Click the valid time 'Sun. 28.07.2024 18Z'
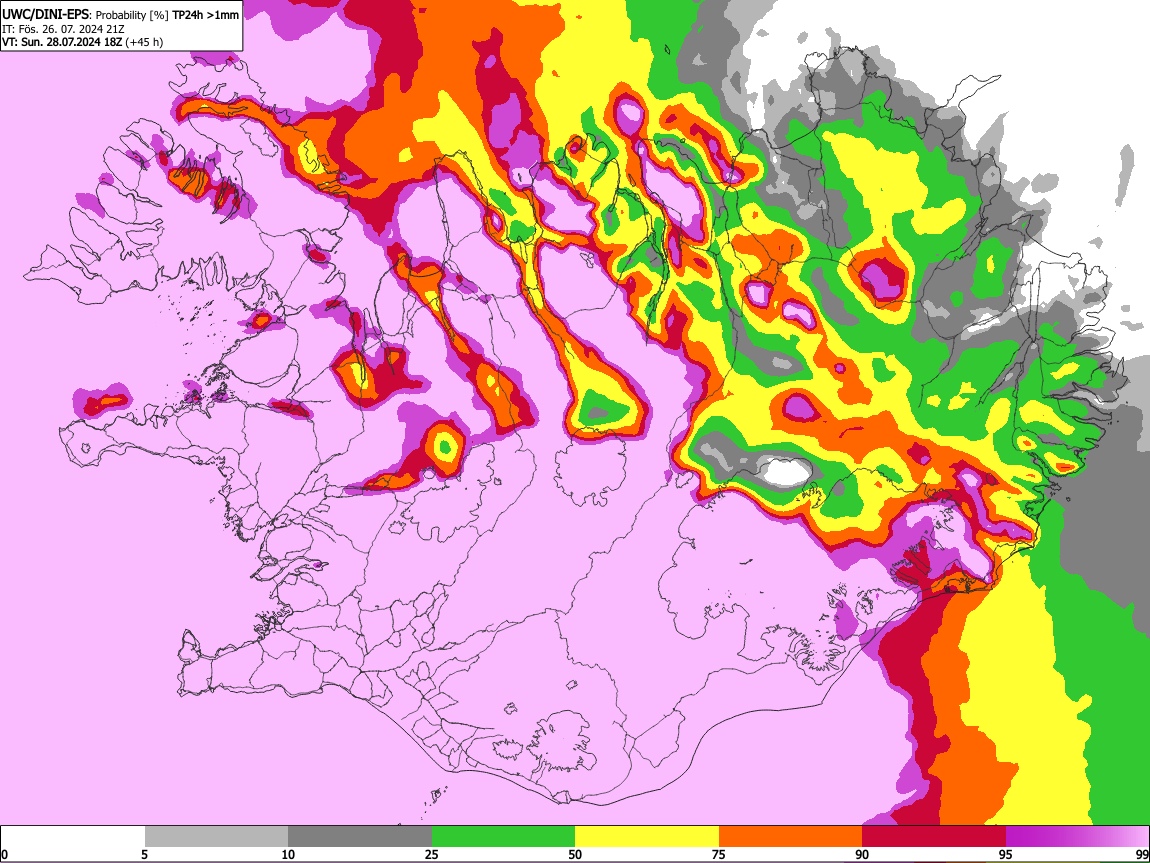Image resolution: width=1150 pixels, height=863 pixels. (x=71, y=42)
